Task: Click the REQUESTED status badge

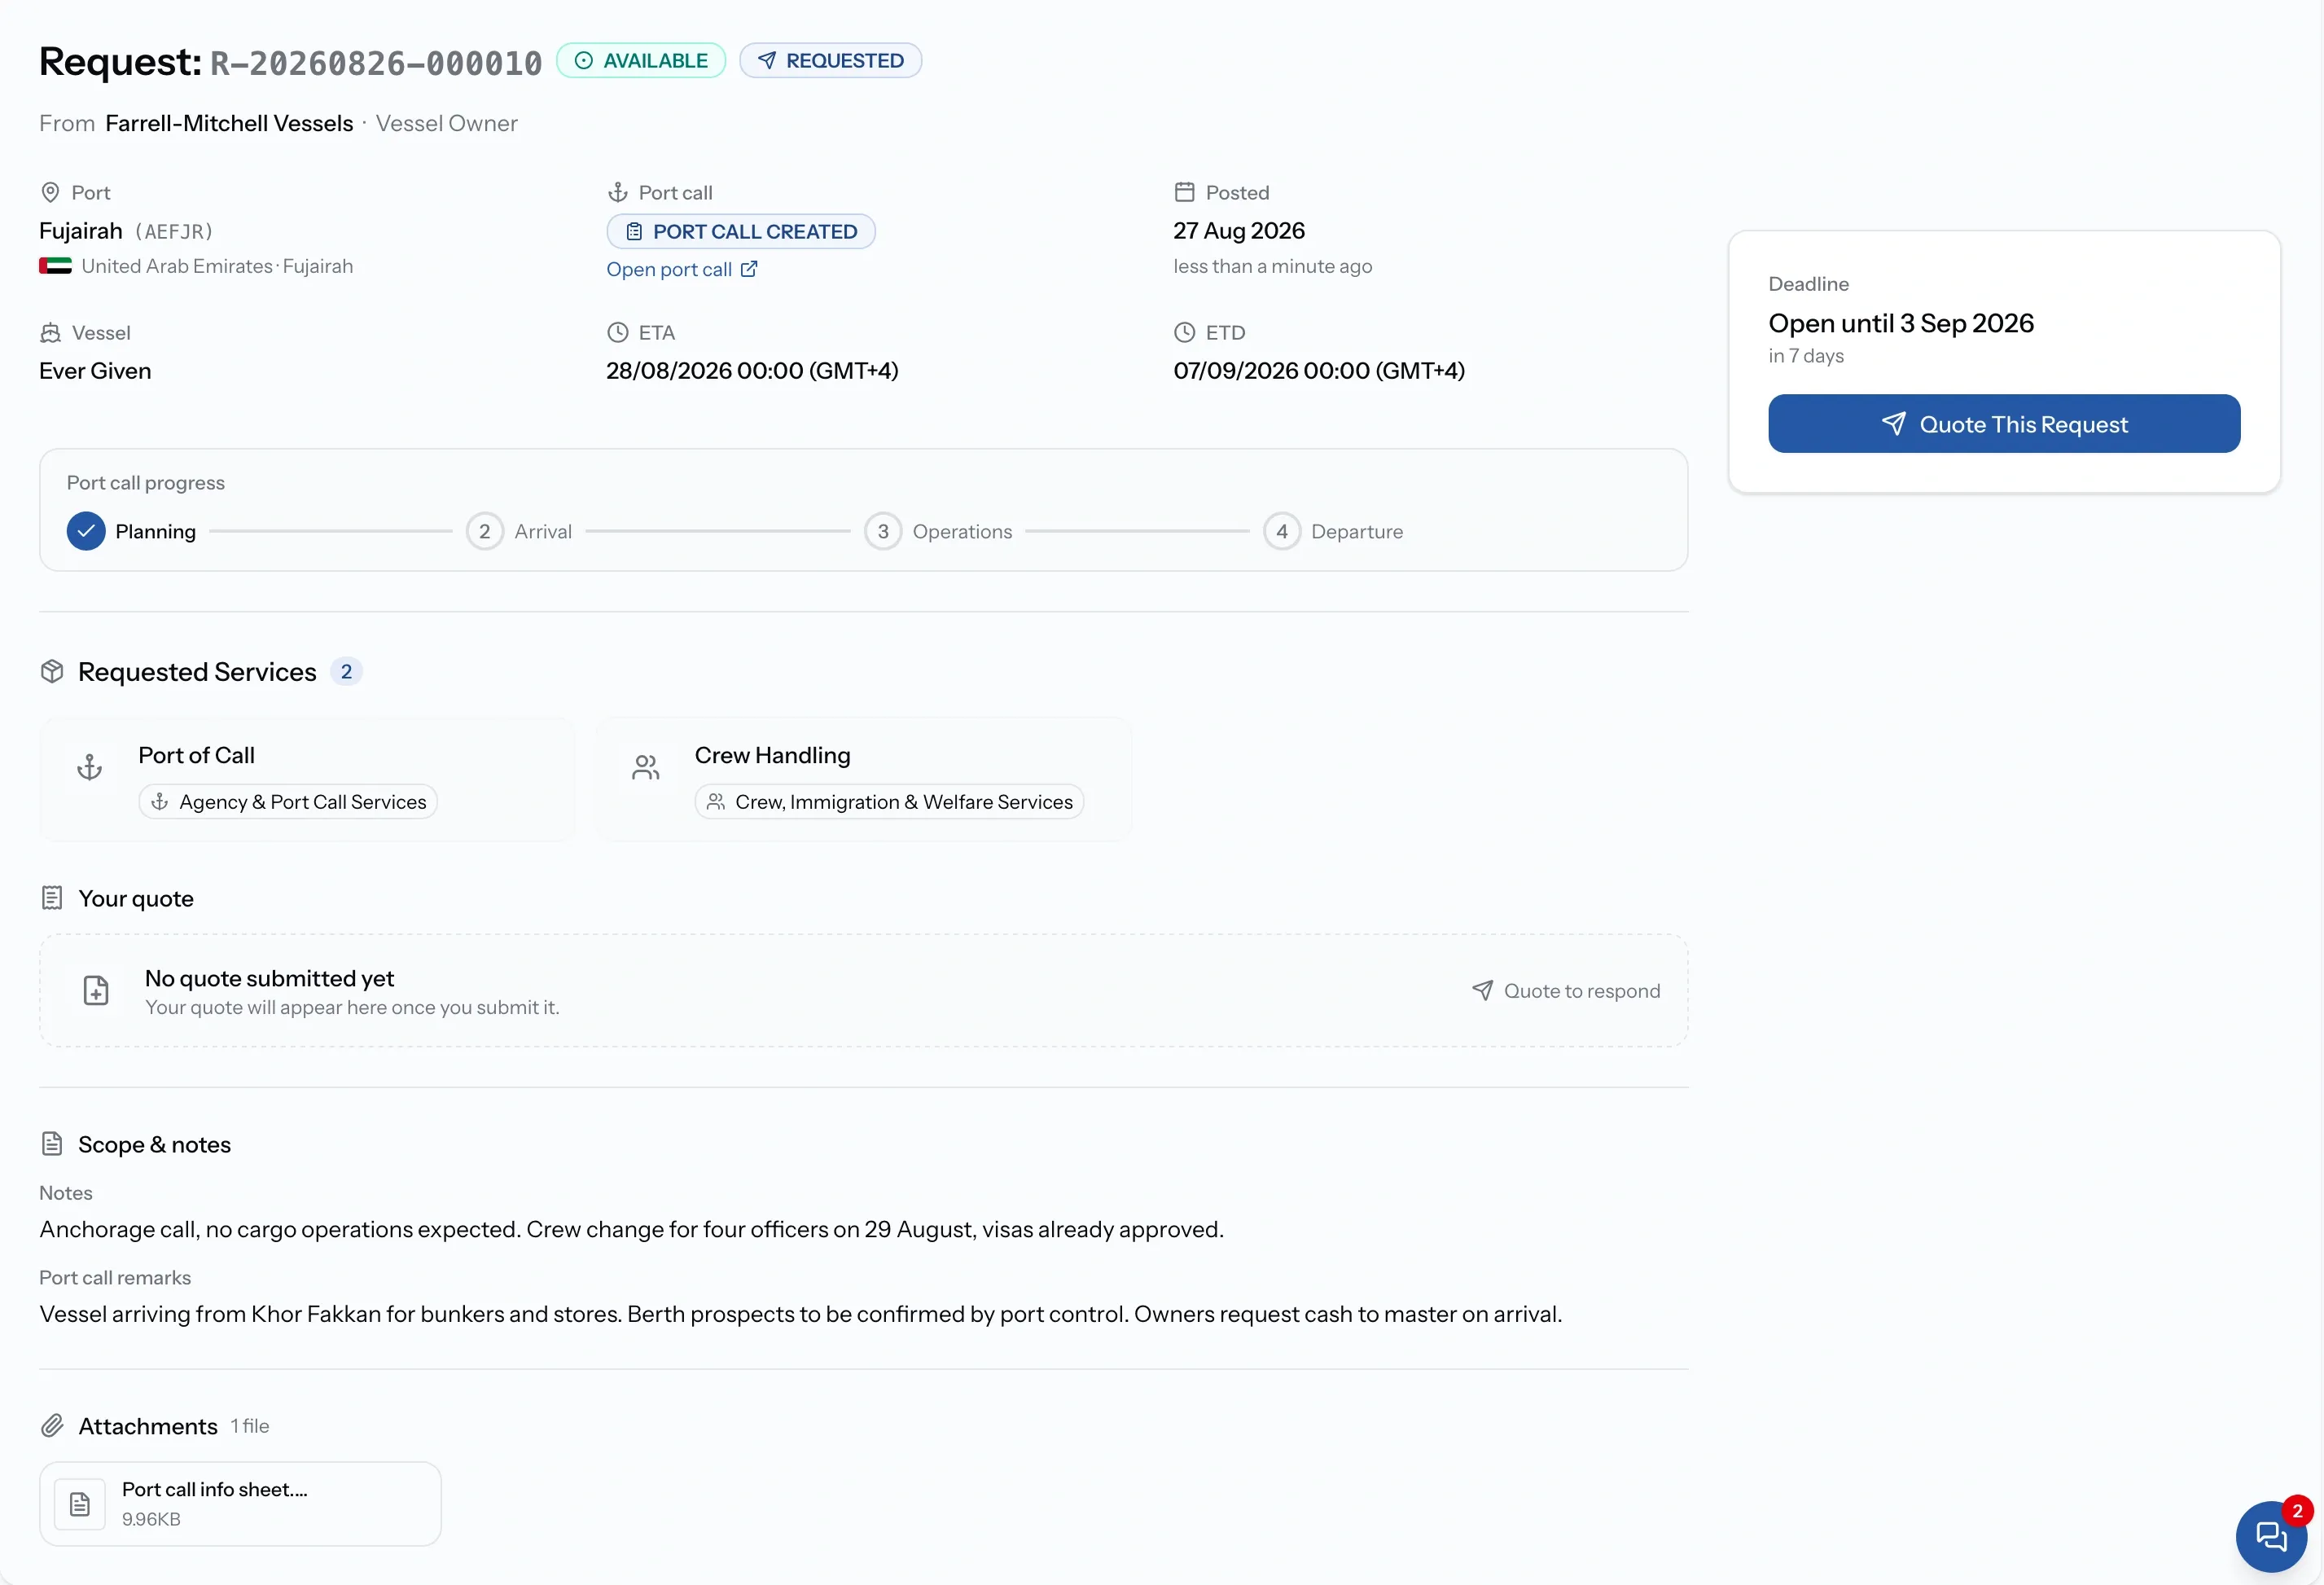Action: [x=830, y=60]
